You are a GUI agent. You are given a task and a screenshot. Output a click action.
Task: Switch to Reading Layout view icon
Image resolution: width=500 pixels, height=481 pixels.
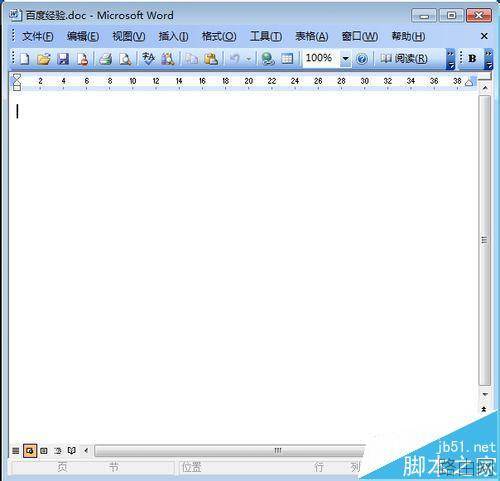tap(72, 451)
